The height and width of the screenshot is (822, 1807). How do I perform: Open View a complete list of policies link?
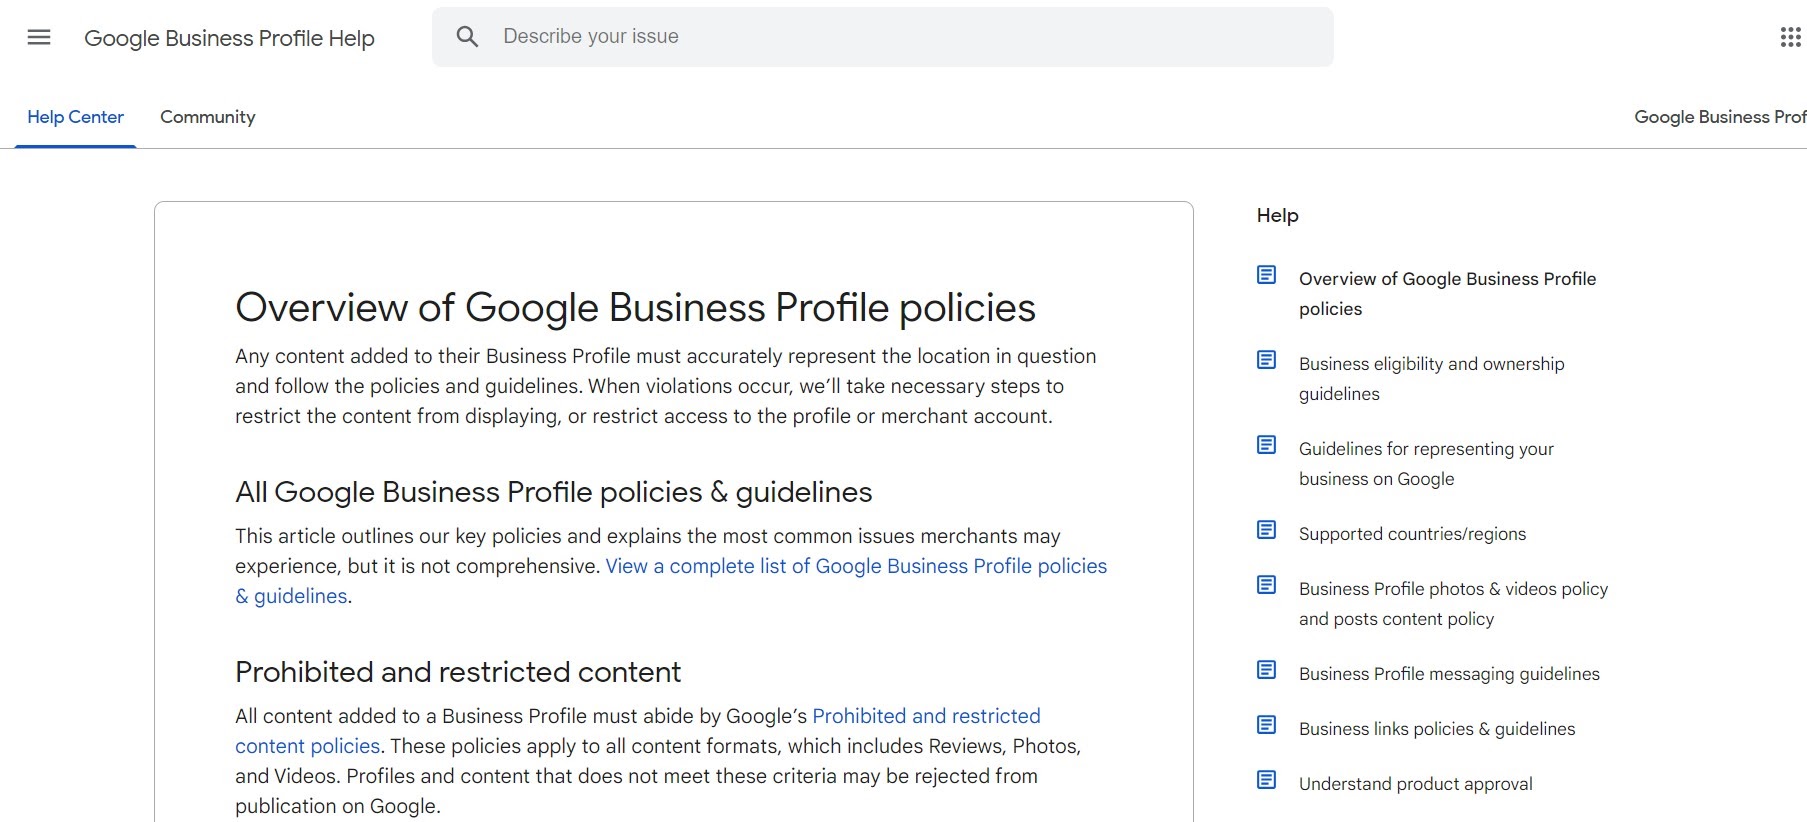[671, 581]
